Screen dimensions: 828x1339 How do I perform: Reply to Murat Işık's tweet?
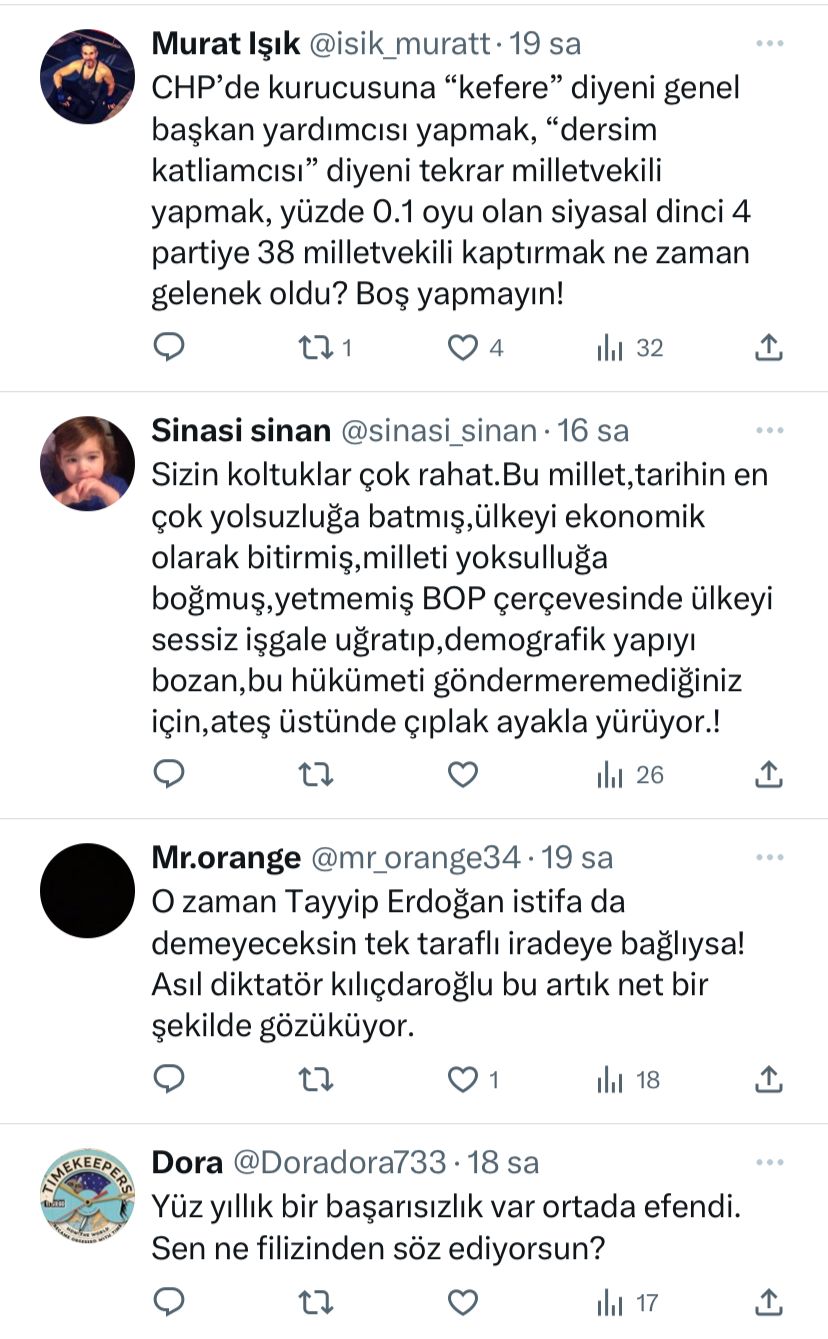[171, 347]
